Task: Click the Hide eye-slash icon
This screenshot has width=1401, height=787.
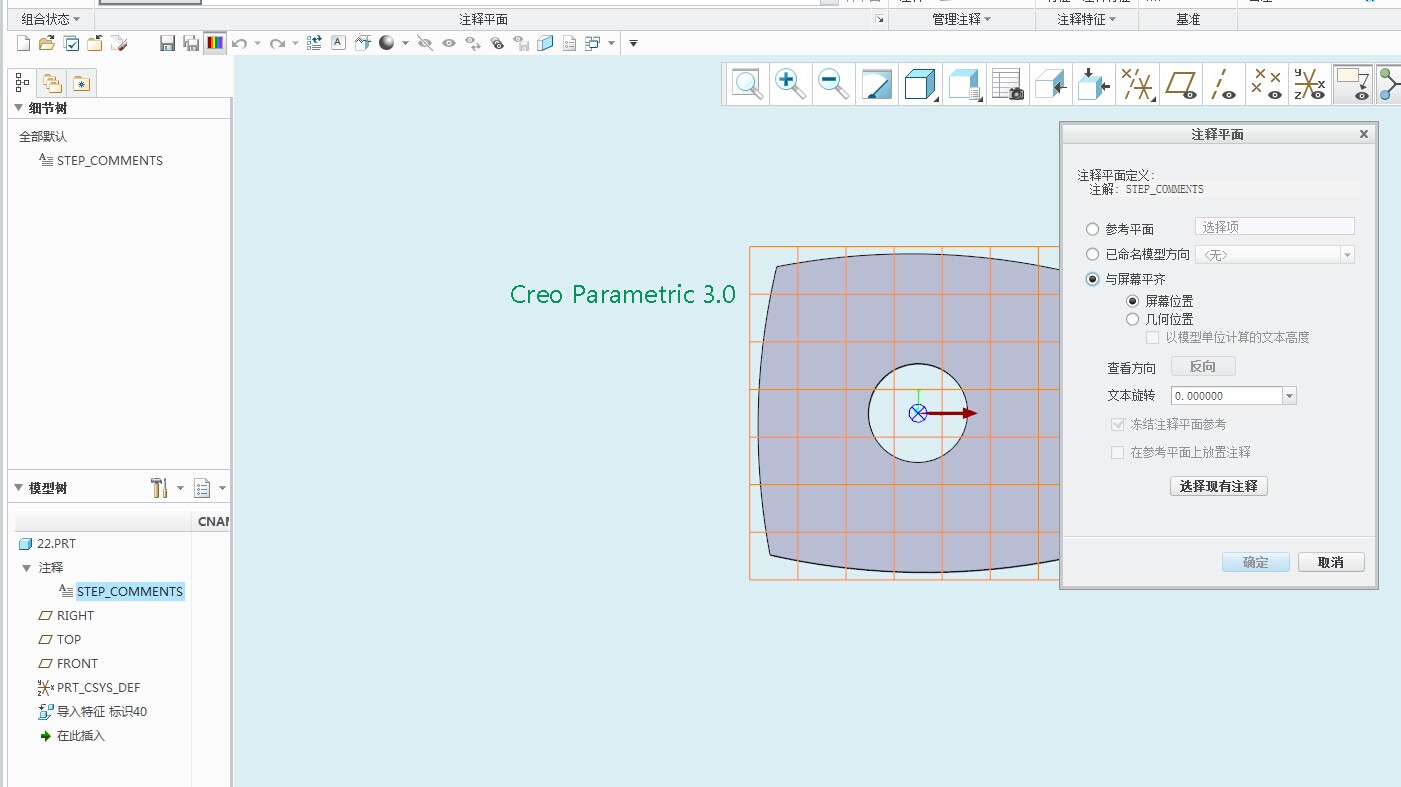Action: (425, 43)
